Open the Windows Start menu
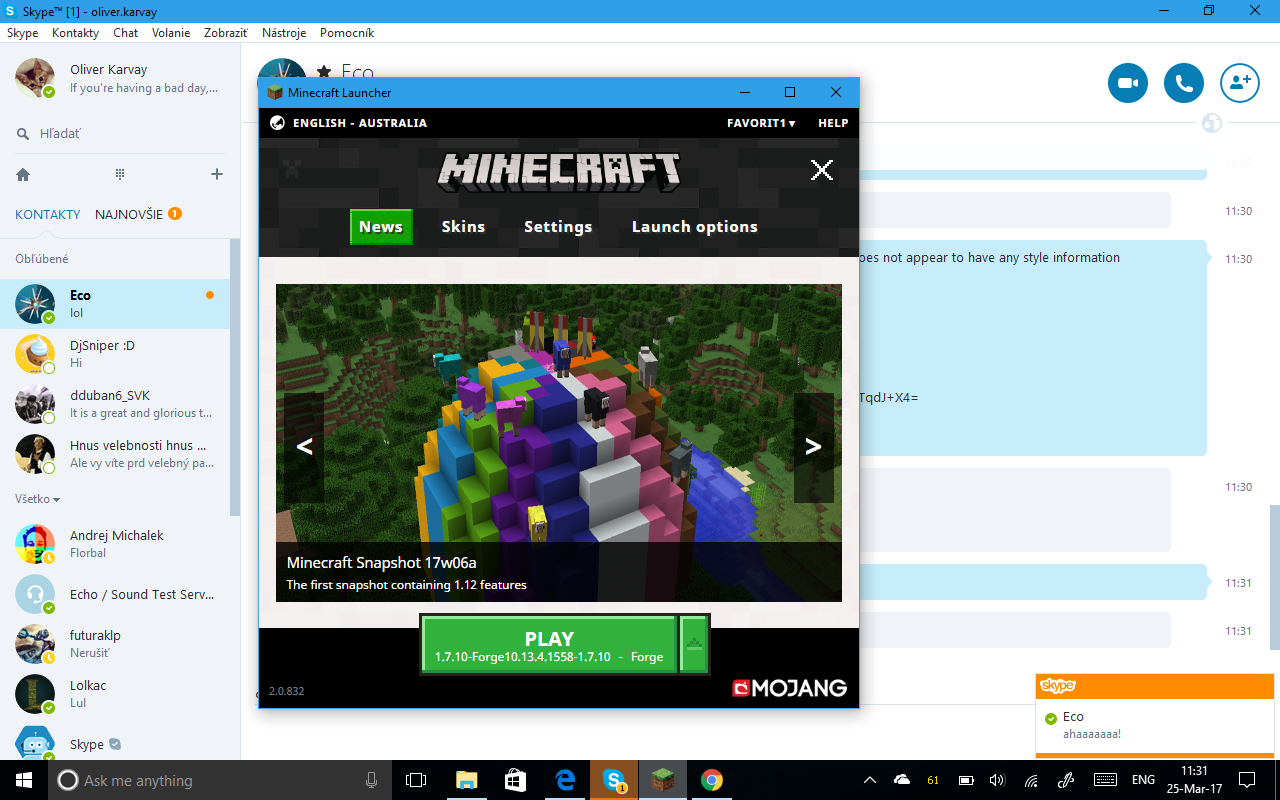 point(23,780)
